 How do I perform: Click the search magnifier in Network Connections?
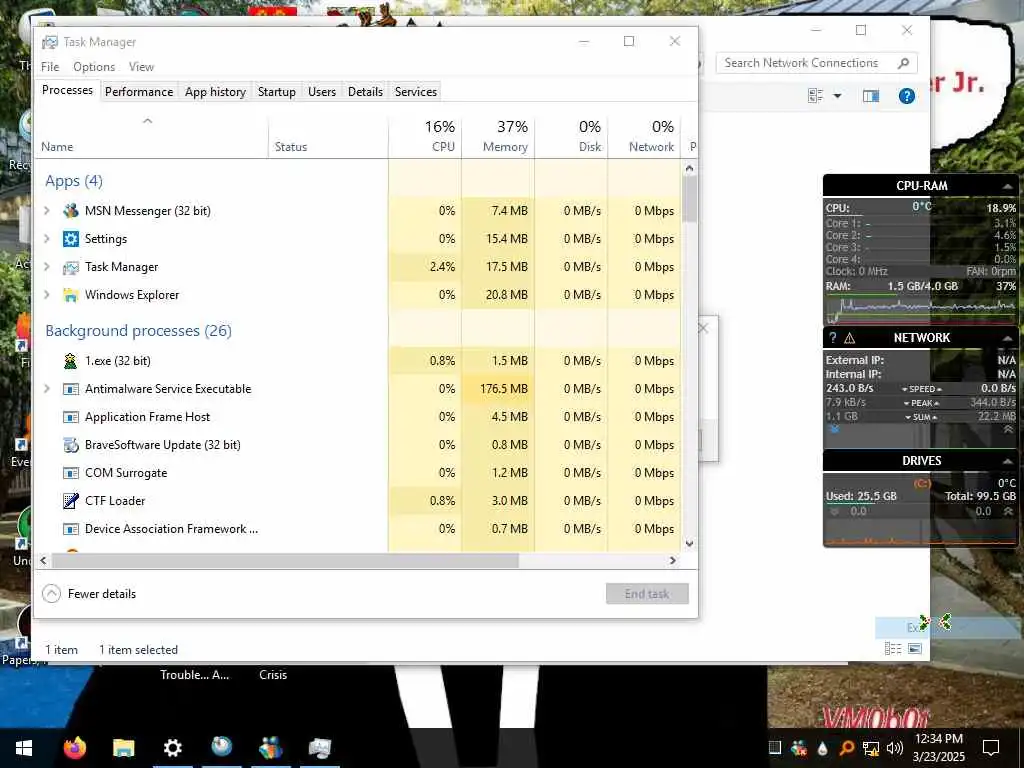tap(903, 63)
